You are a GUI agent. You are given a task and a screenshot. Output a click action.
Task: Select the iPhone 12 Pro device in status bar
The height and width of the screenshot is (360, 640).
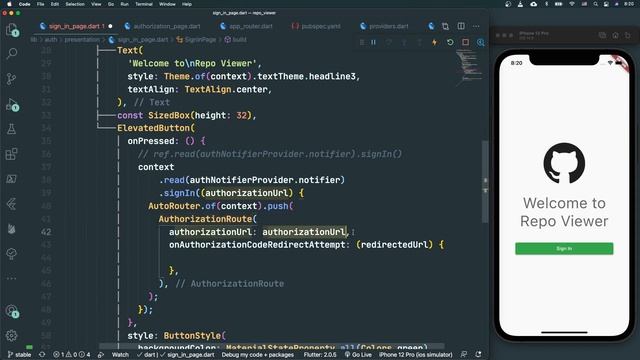pyautogui.click(x=416, y=355)
